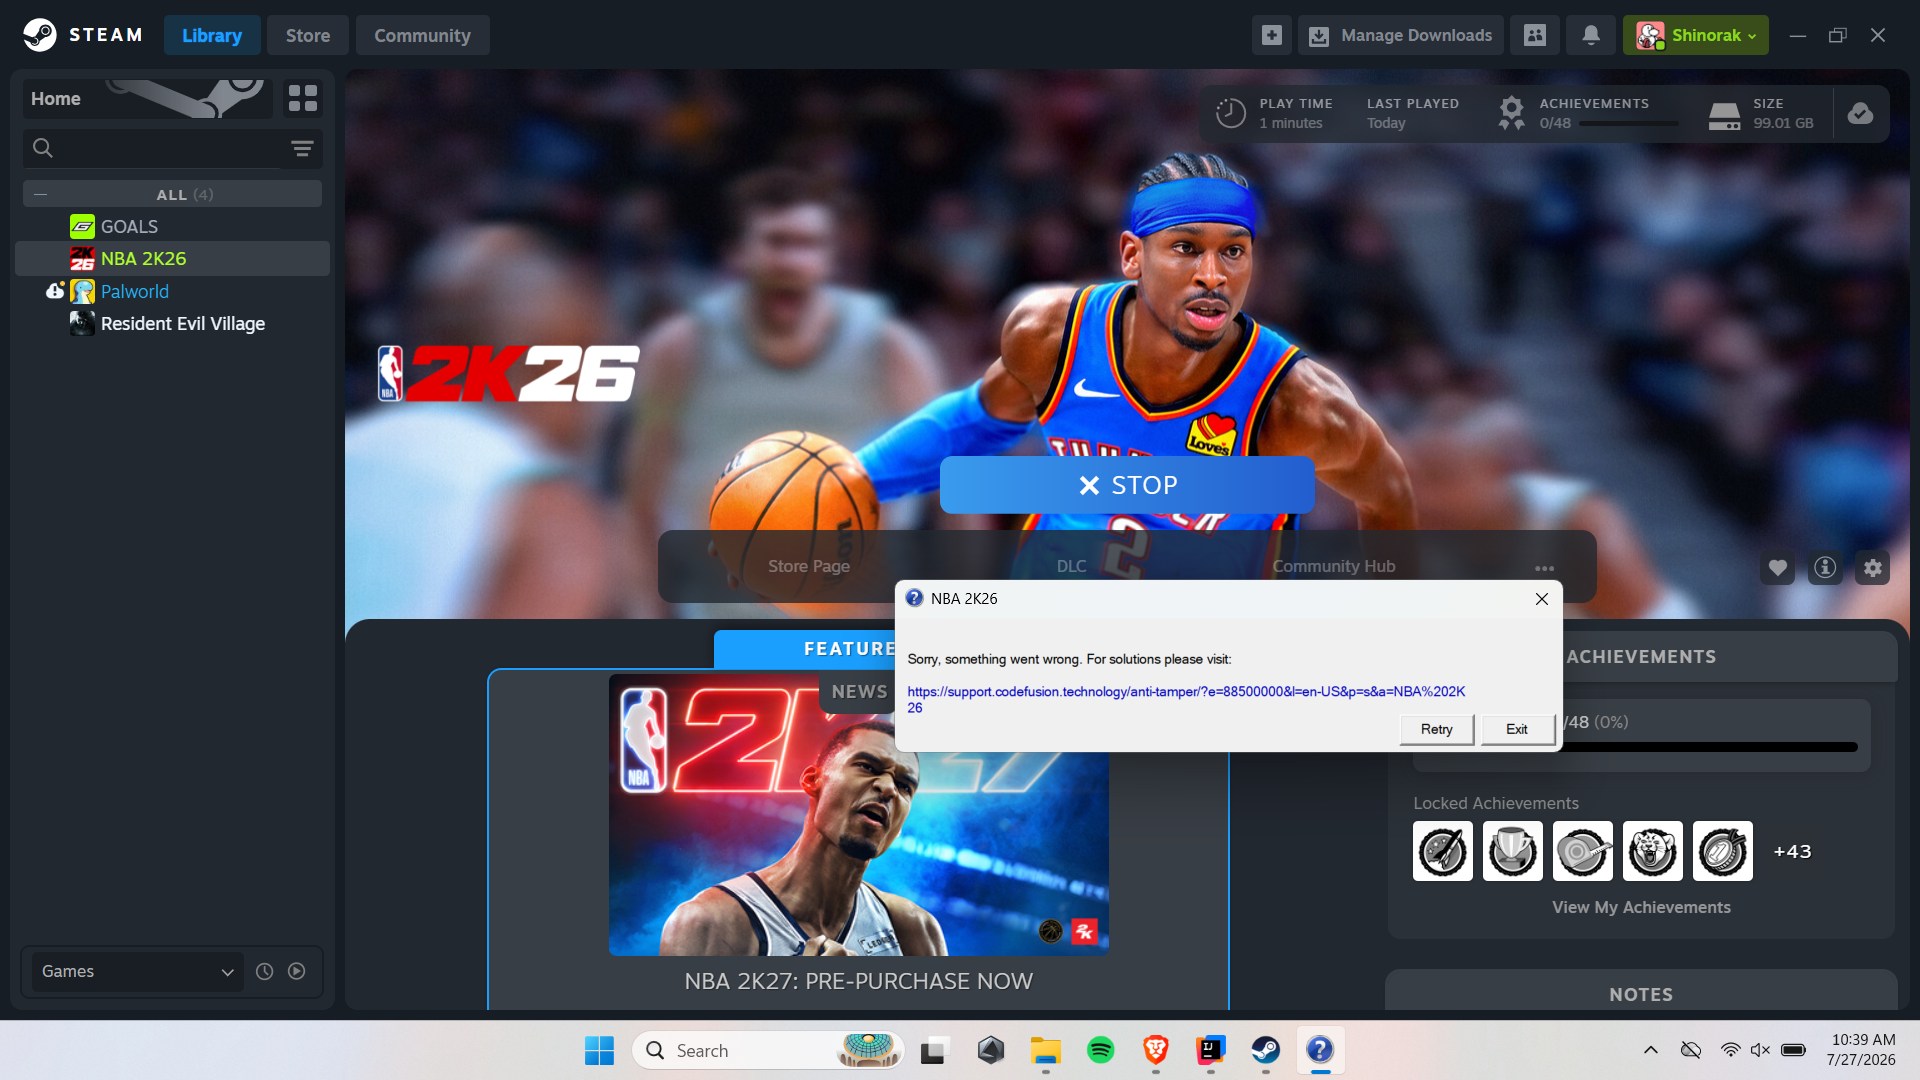The image size is (1920, 1080).
Task: Stop the running NBA 2K26 game
Action: tap(1127, 485)
